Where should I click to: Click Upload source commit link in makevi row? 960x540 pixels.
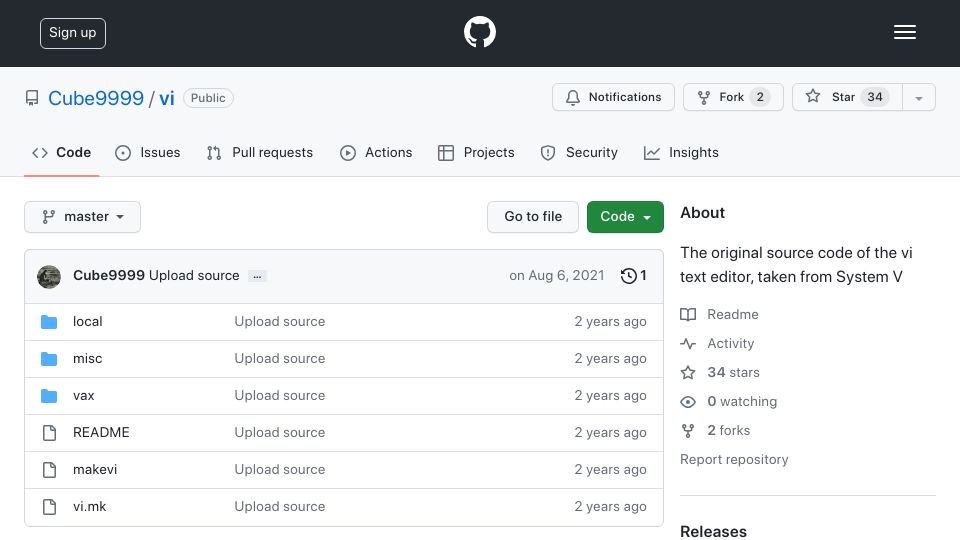(280, 470)
